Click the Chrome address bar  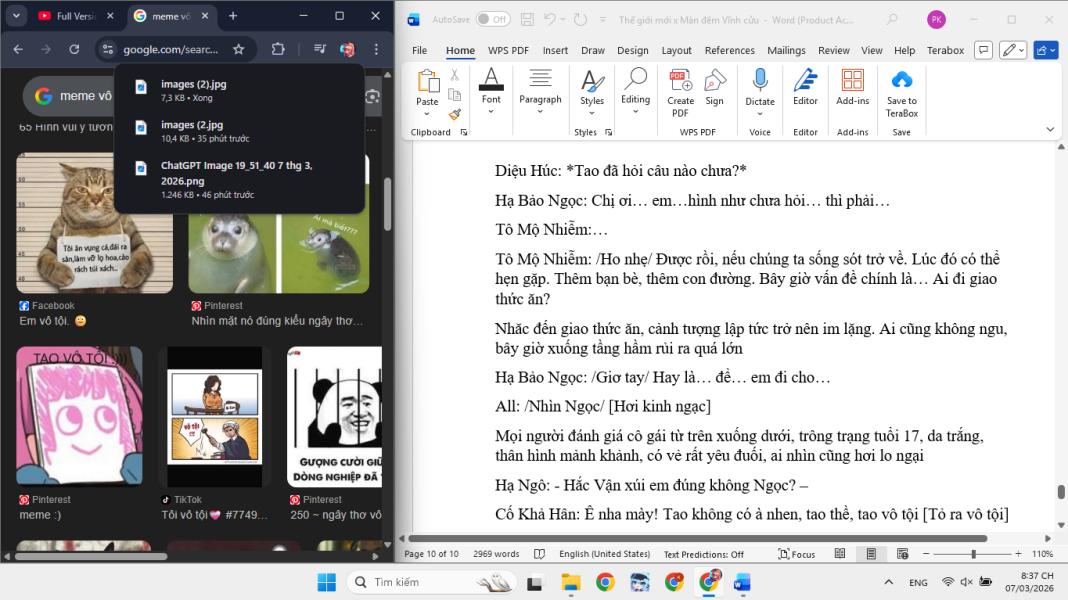[x=171, y=49]
